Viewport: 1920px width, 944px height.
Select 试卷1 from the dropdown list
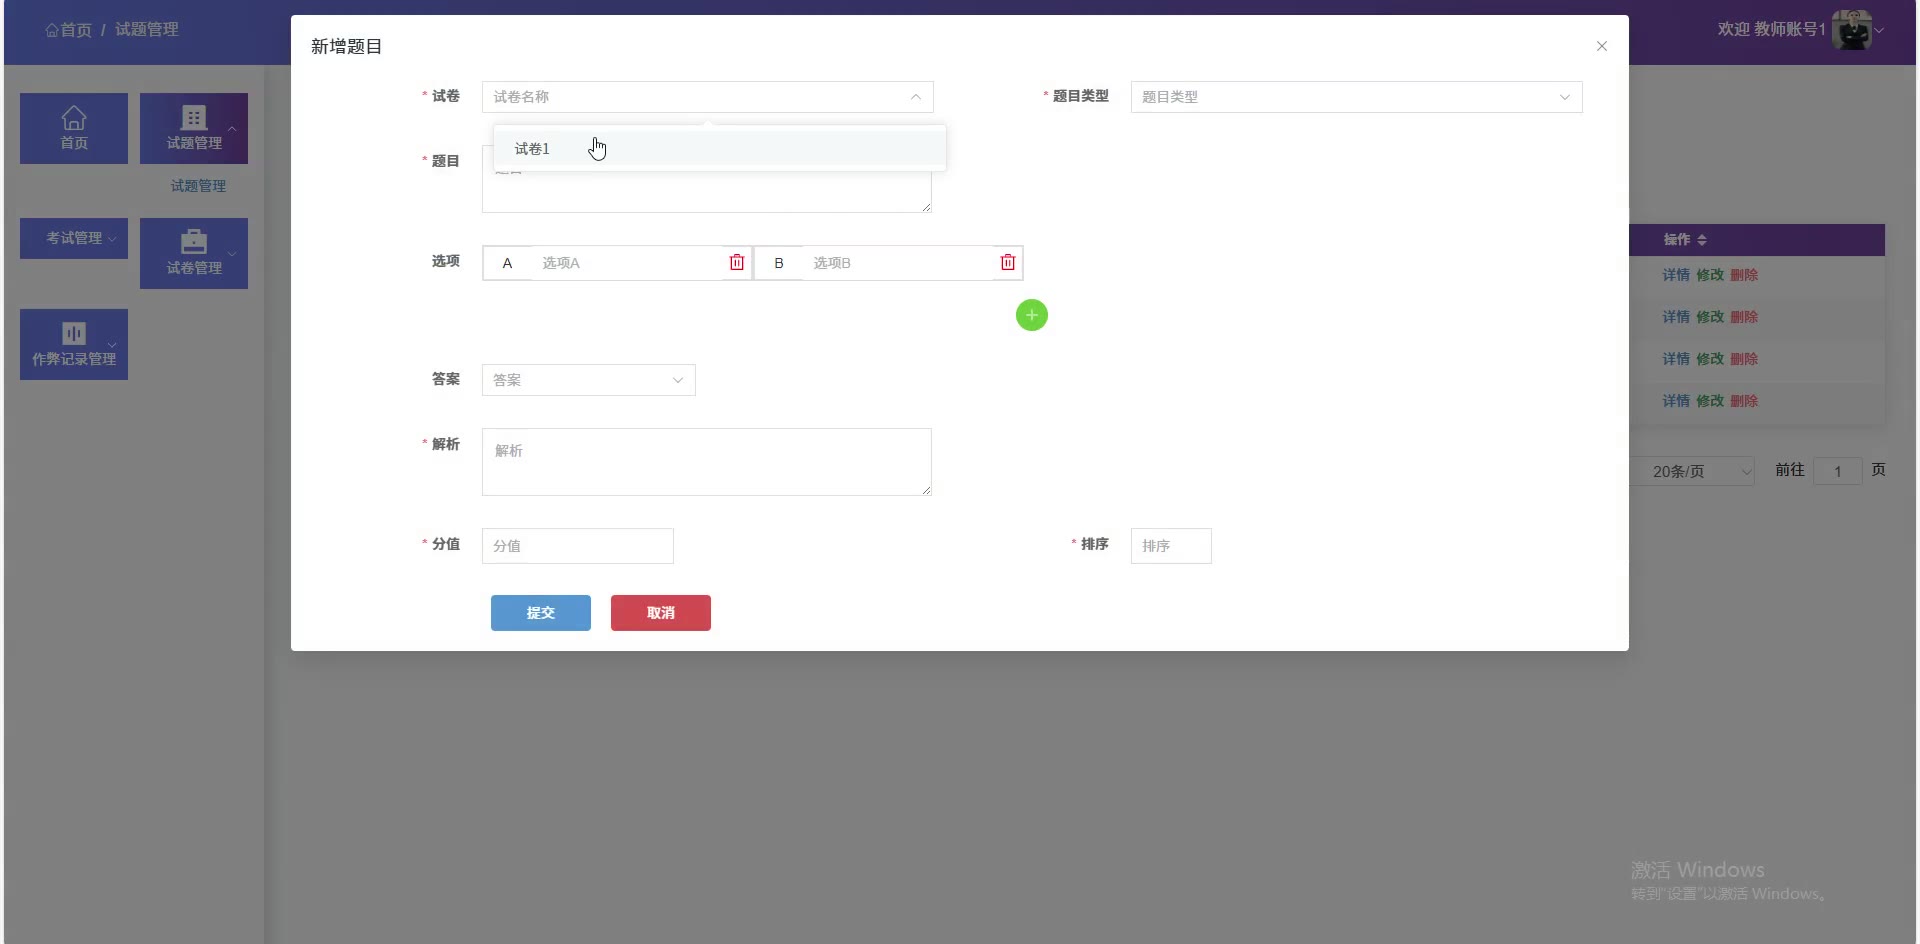coord(719,149)
